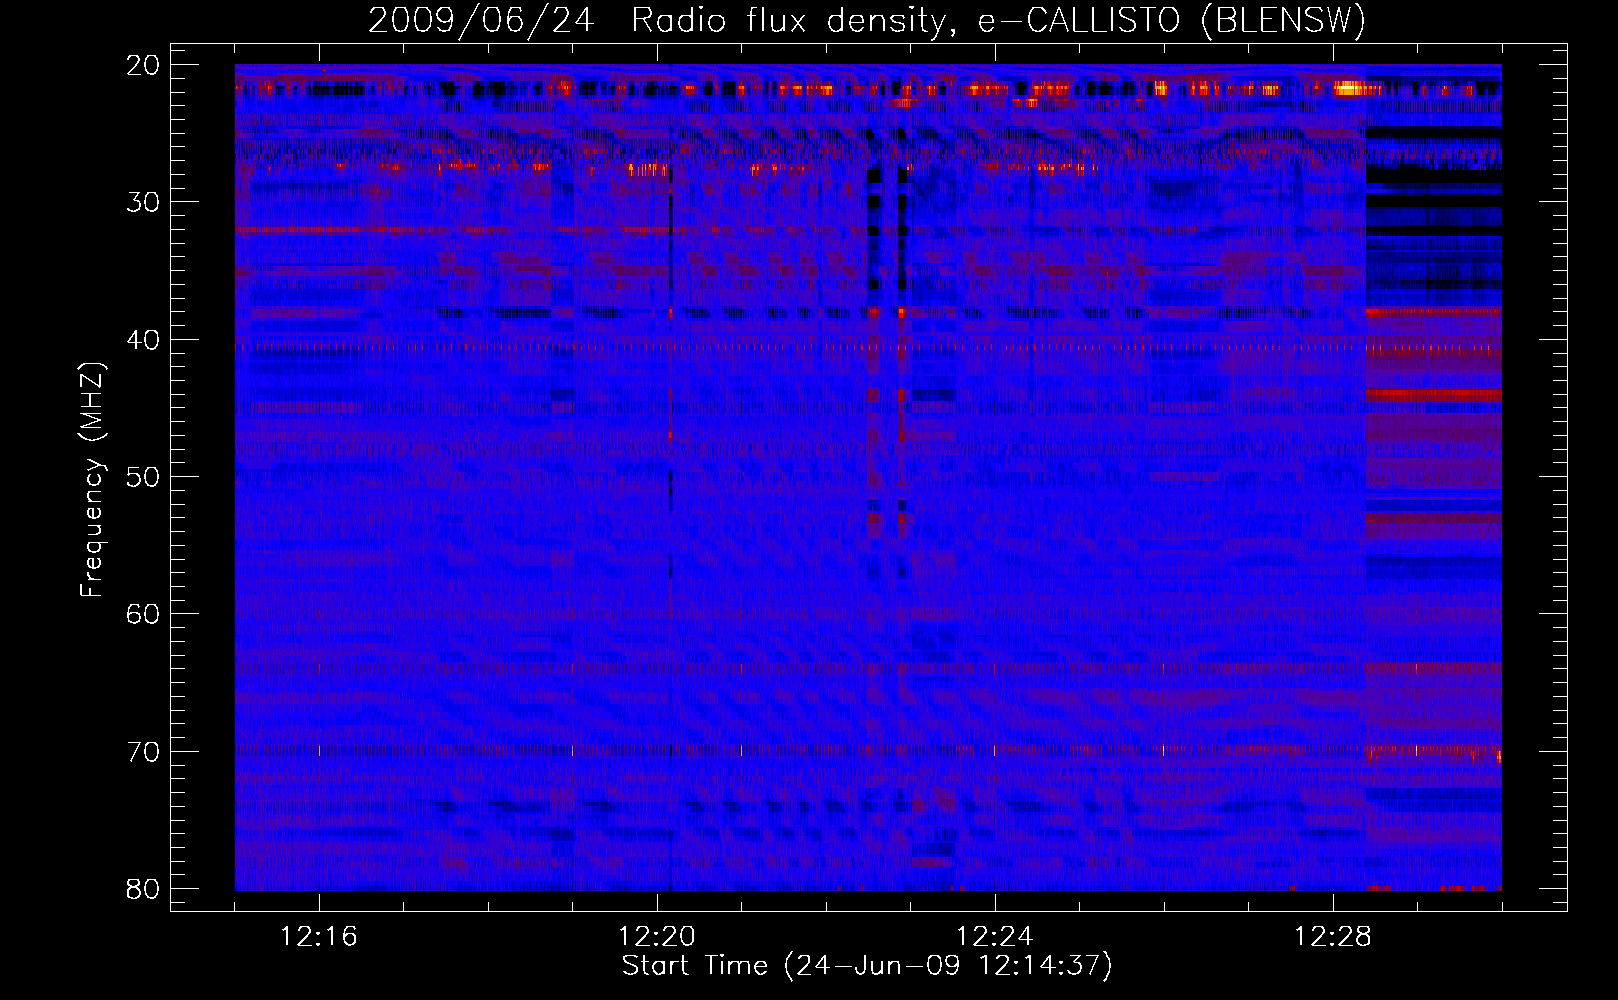Click the 12:28 time tick label
This screenshot has width=1618, height=1000.
1333,937
